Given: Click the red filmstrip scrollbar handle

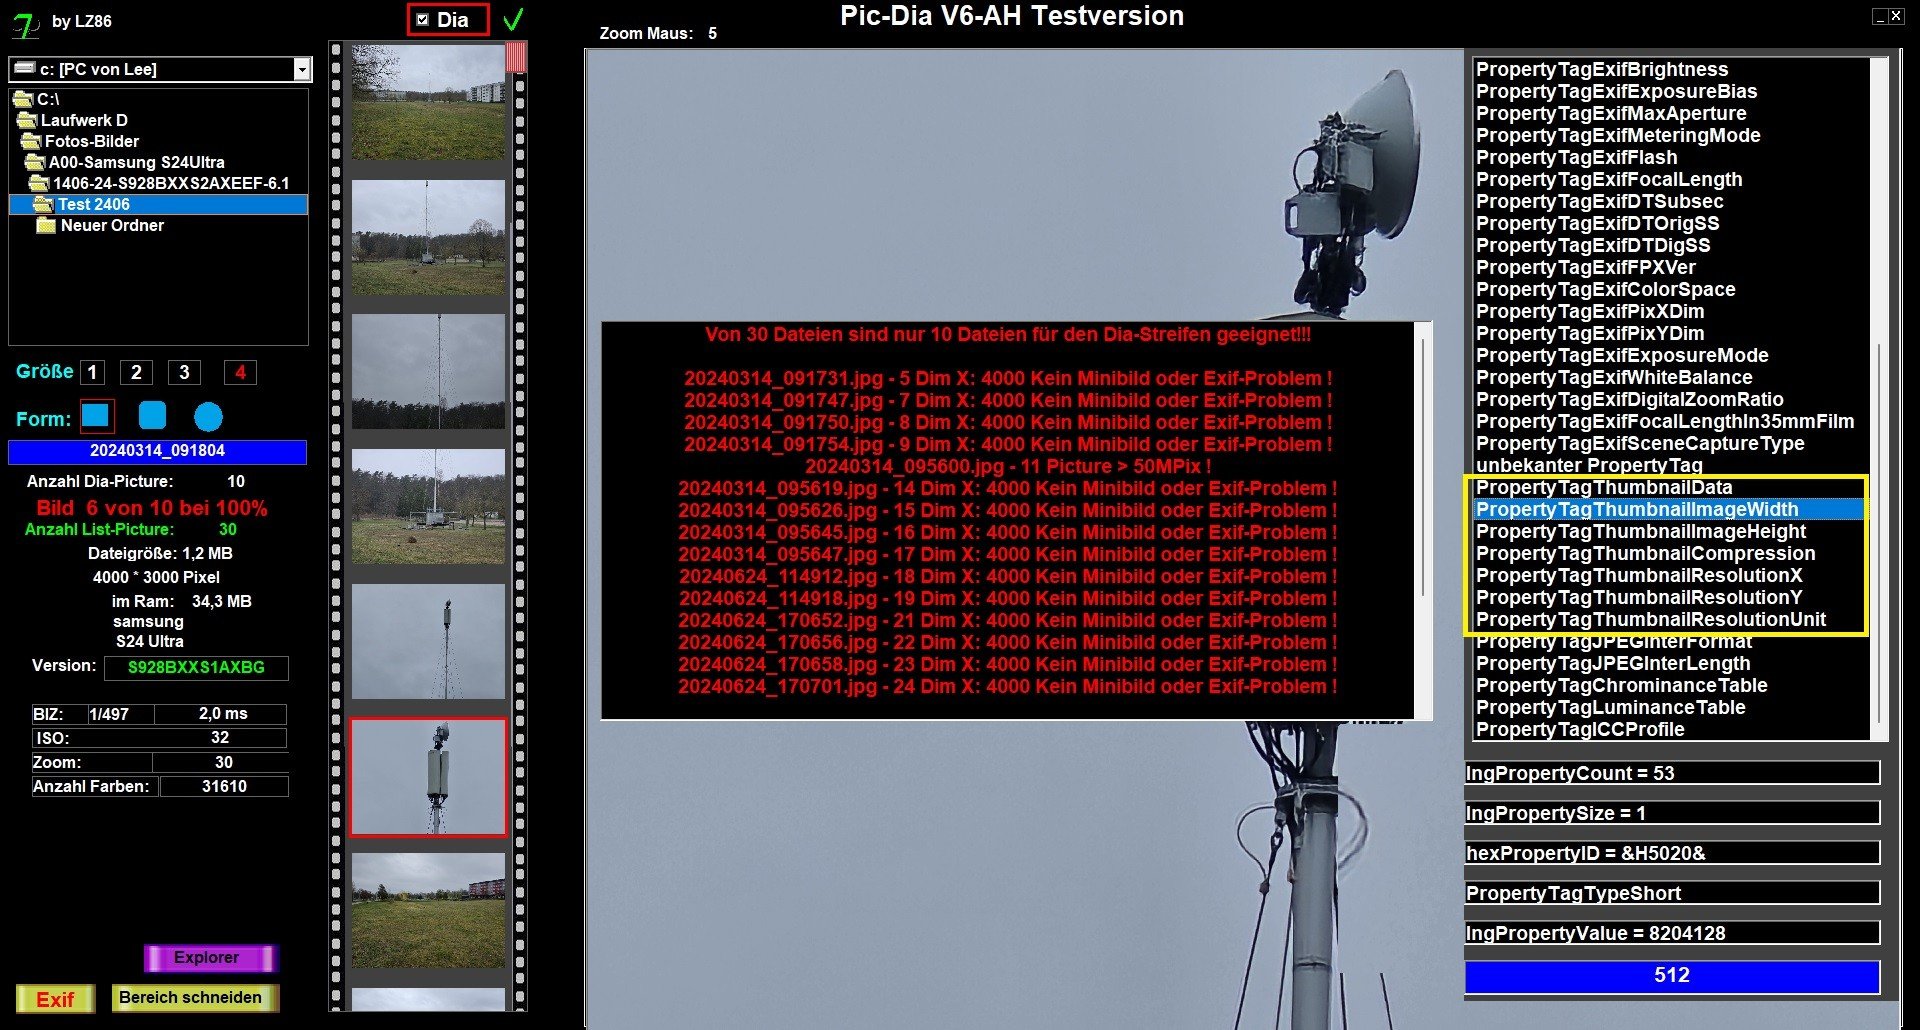Looking at the screenshot, I should (x=515, y=57).
